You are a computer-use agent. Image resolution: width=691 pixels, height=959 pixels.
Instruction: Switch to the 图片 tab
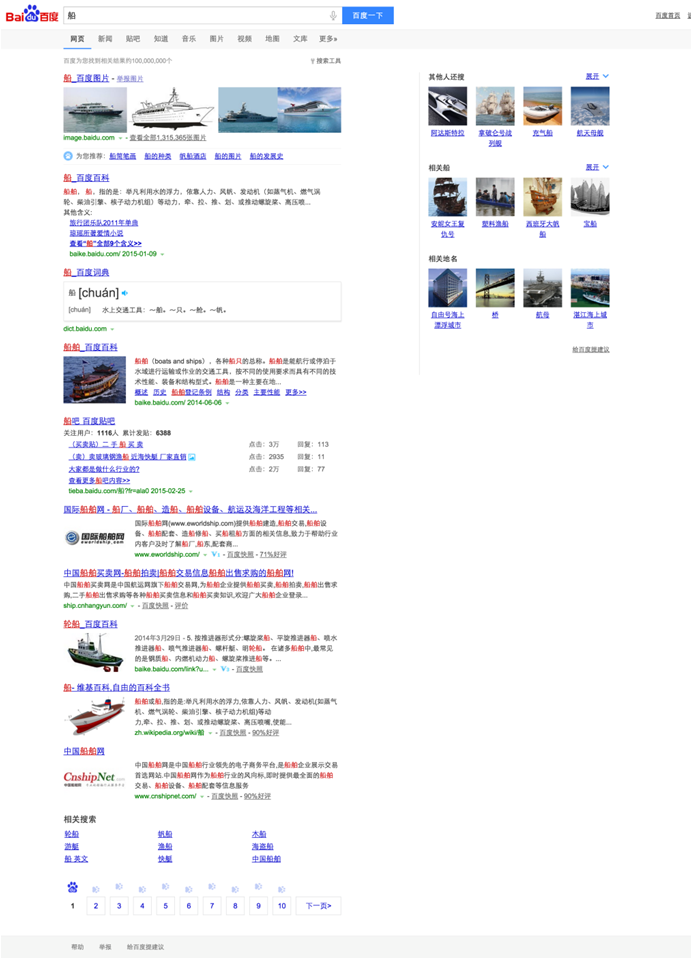pos(216,39)
